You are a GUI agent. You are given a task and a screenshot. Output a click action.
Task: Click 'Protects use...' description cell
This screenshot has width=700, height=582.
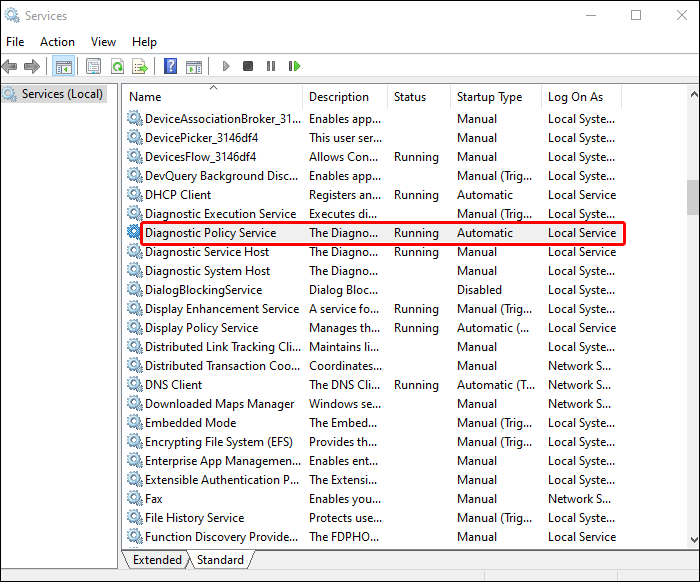[x=345, y=518]
